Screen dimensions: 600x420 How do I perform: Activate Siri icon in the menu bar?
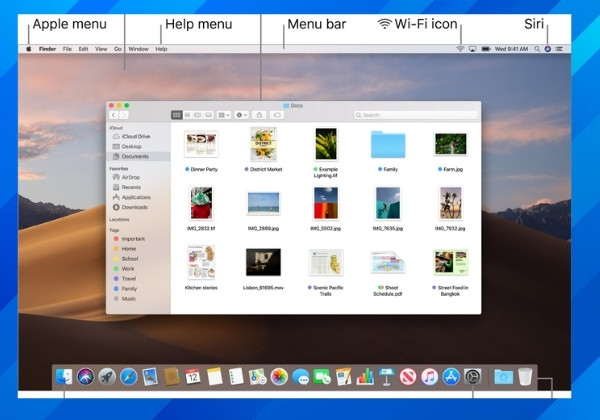[x=548, y=49]
